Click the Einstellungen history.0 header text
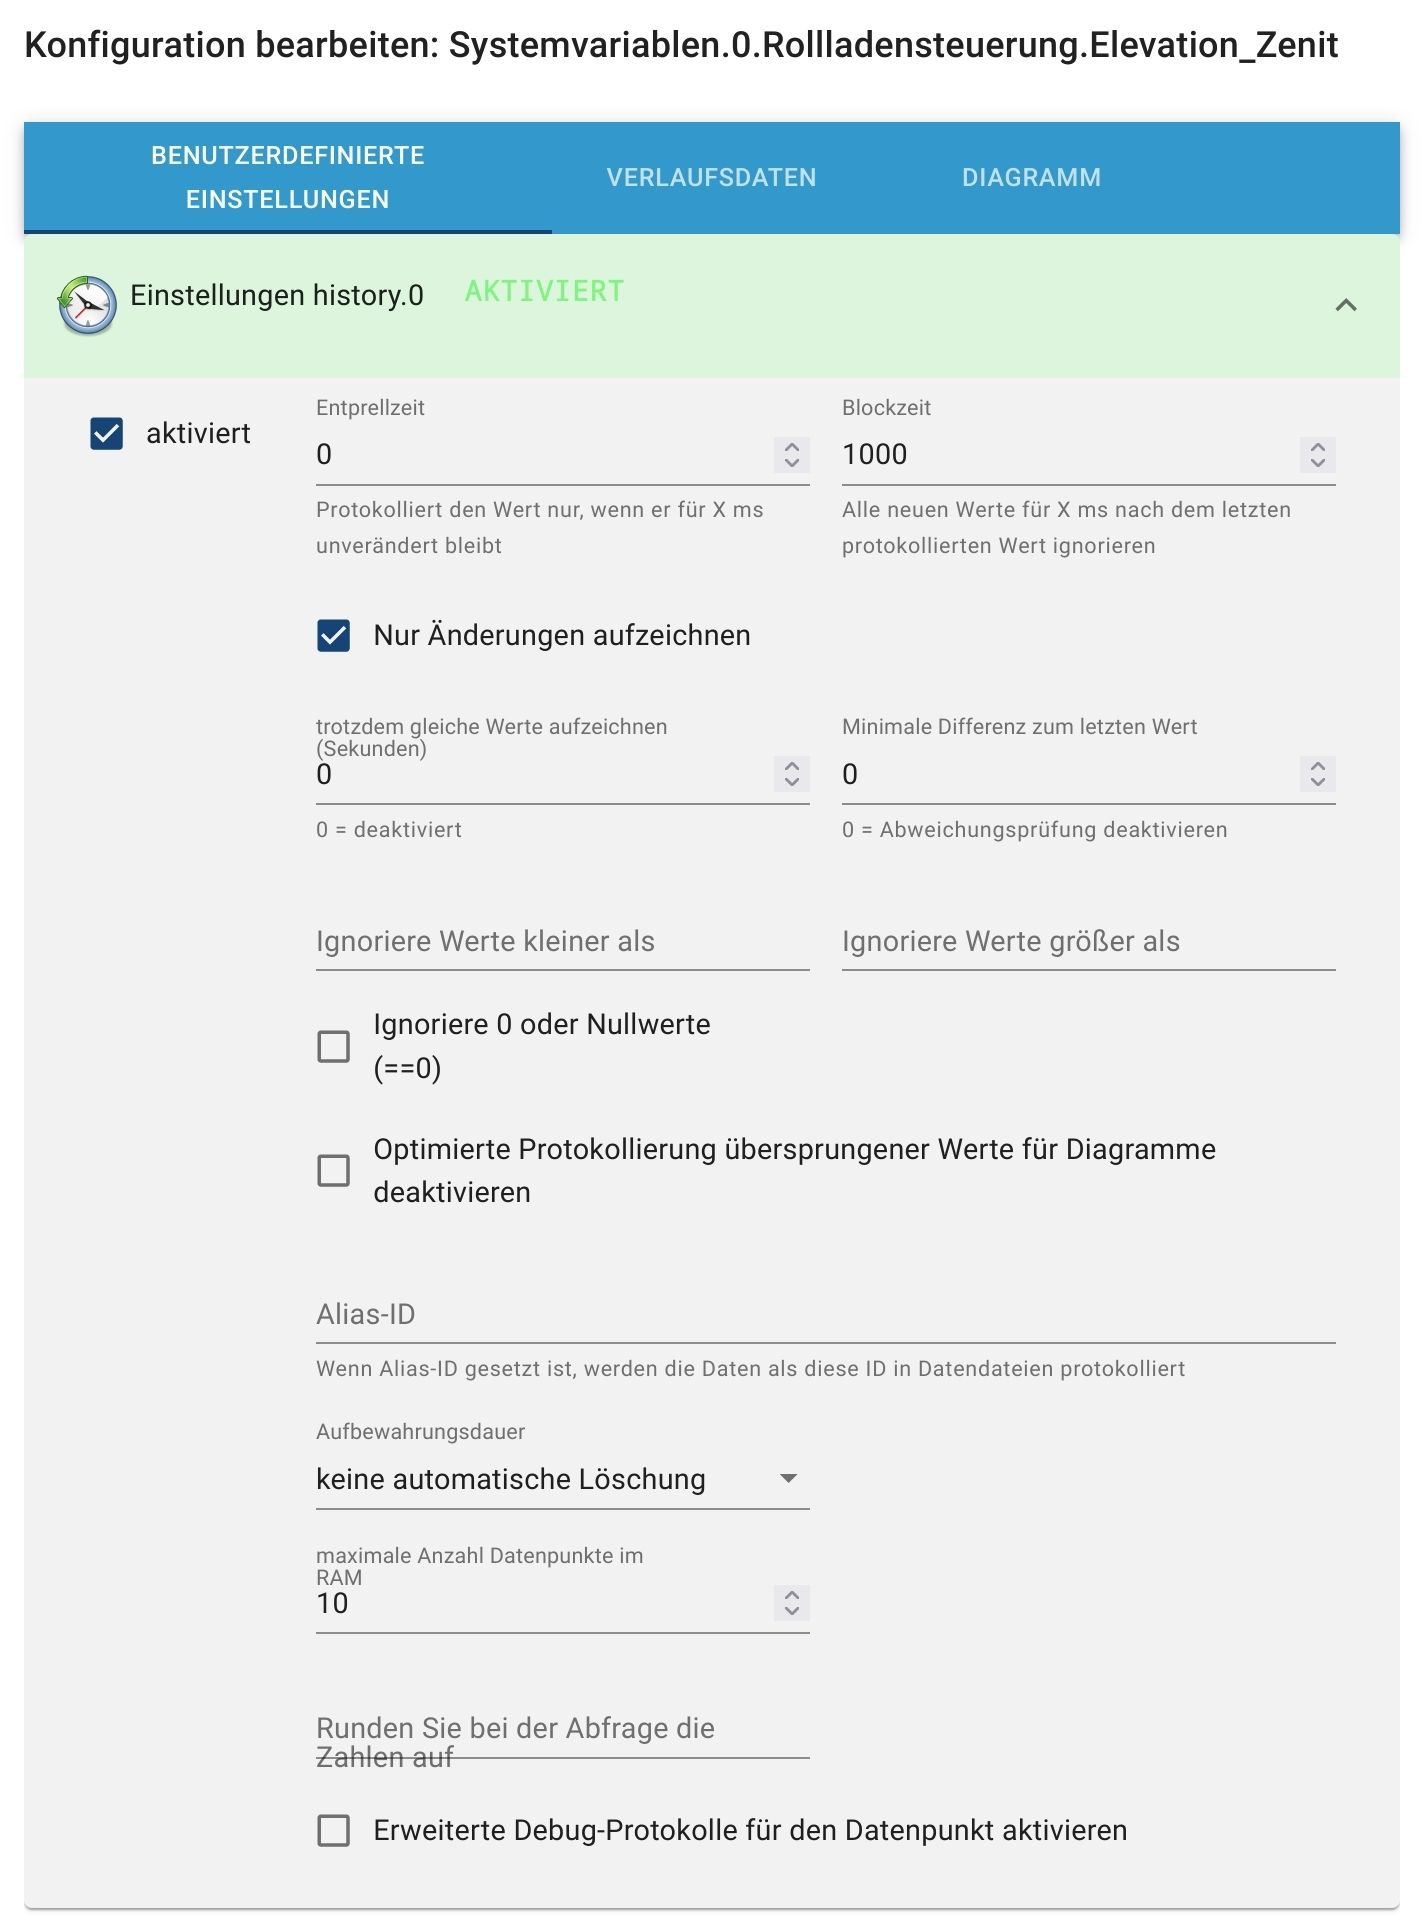Screen dimensions: 1422x1930 click(277, 296)
